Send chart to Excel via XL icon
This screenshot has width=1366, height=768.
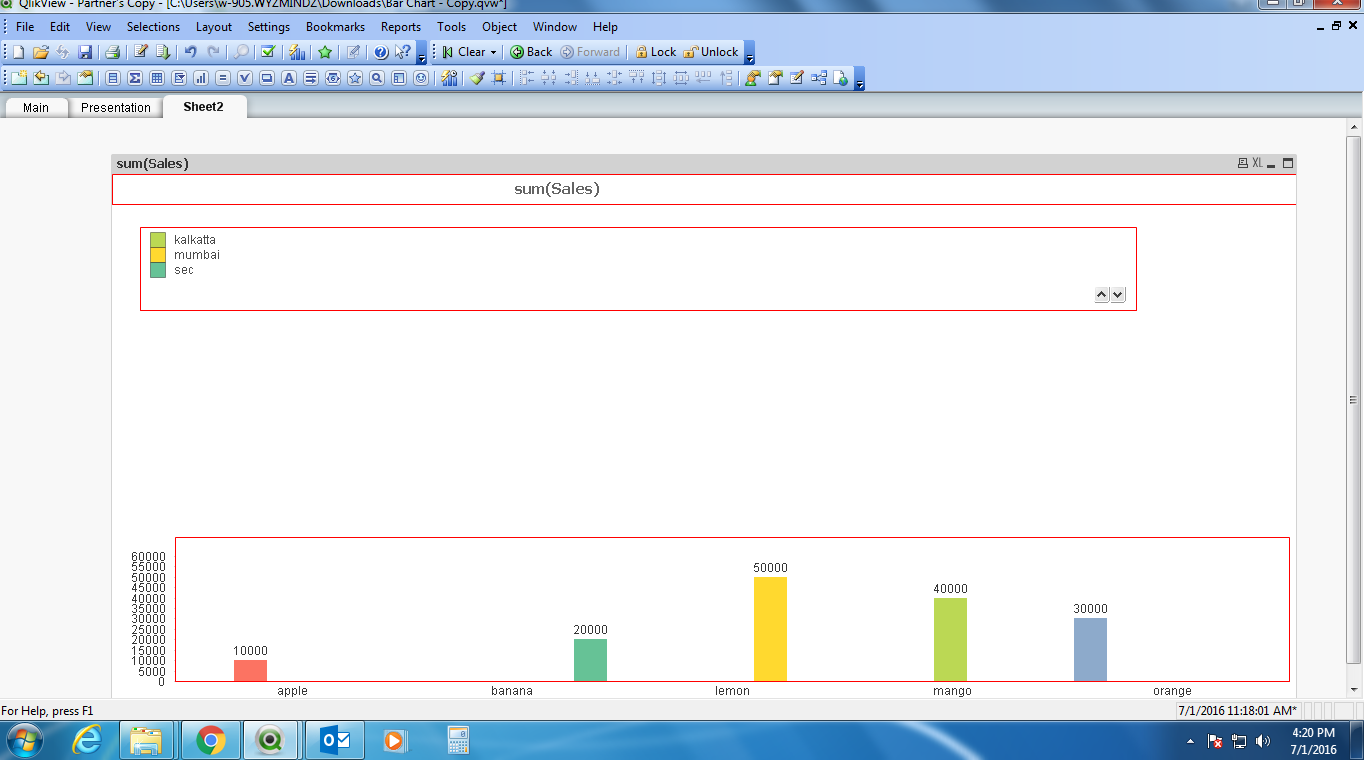click(x=1256, y=163)
